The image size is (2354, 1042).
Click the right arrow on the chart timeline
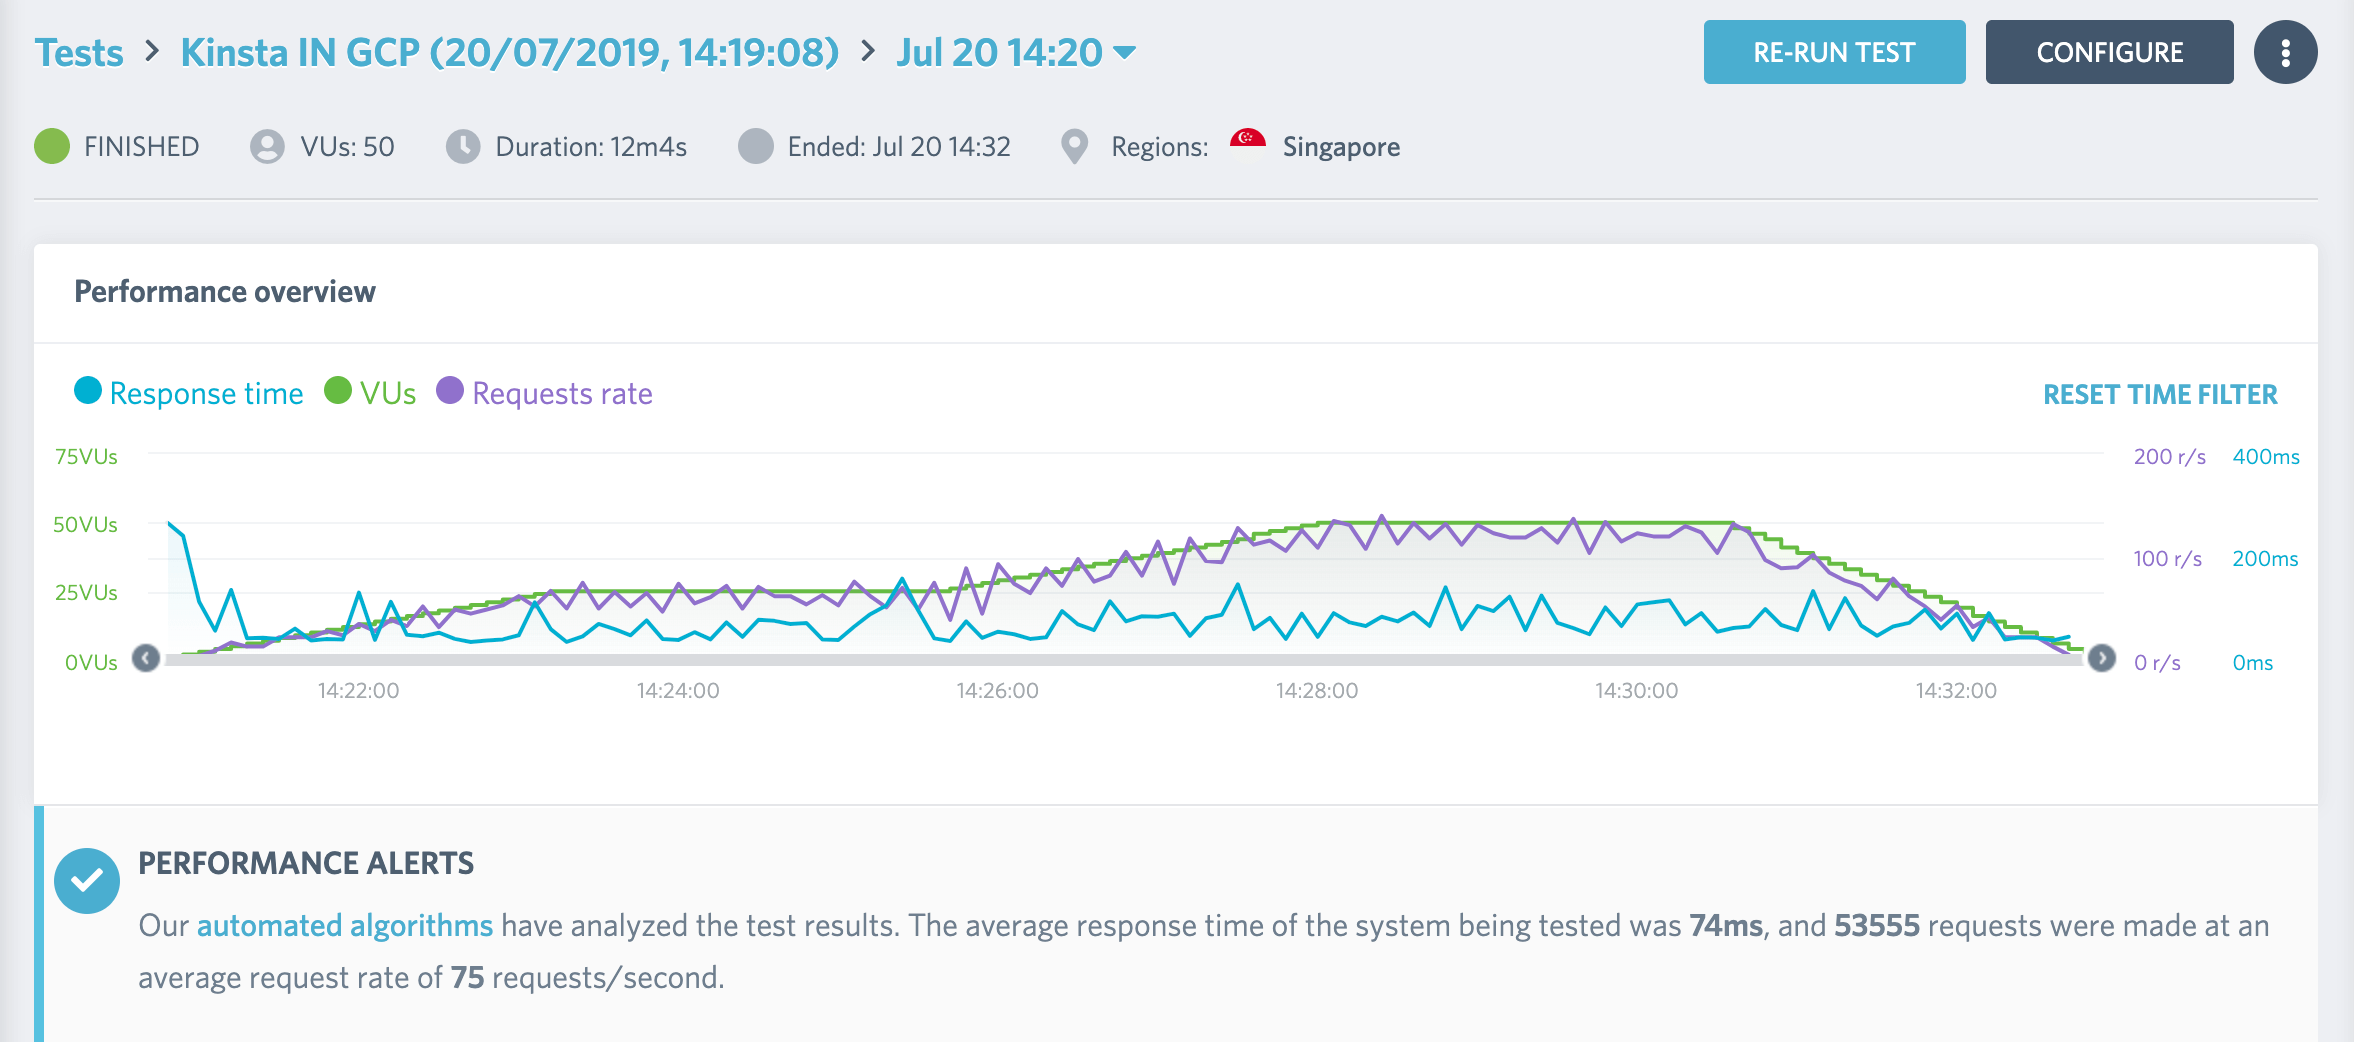pos(2102,658)
